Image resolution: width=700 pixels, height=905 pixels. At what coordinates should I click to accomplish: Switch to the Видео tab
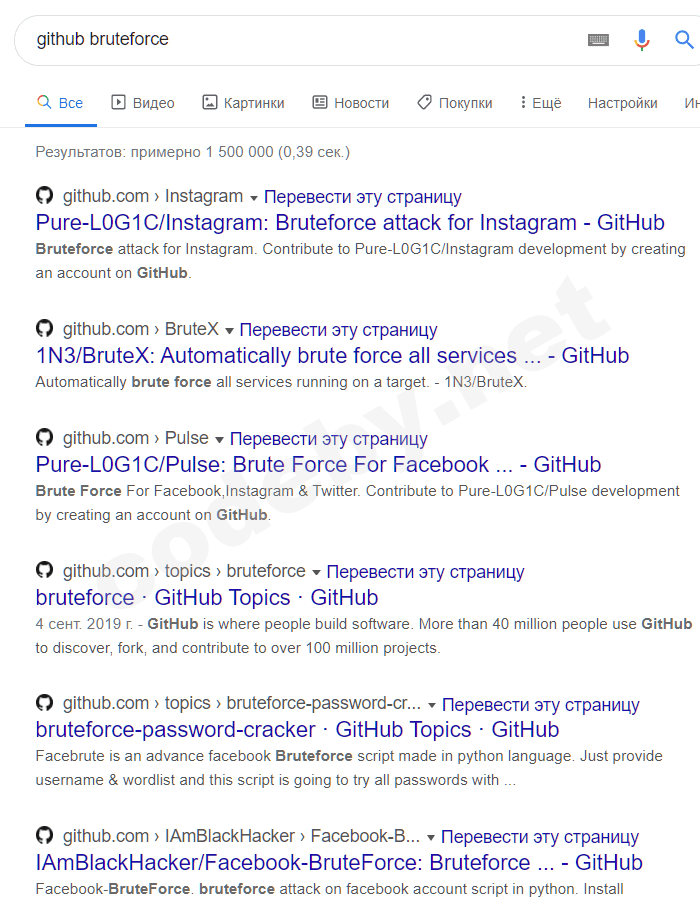143,103
